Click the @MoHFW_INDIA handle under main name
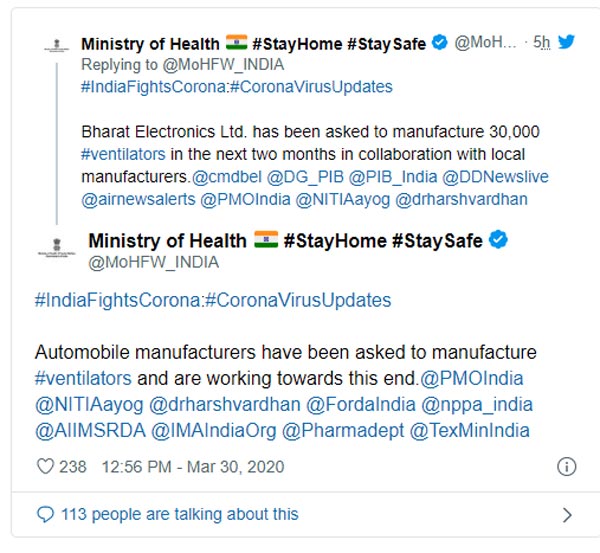Viewport: 600px width, 553px height. click(x=153, y=263)
